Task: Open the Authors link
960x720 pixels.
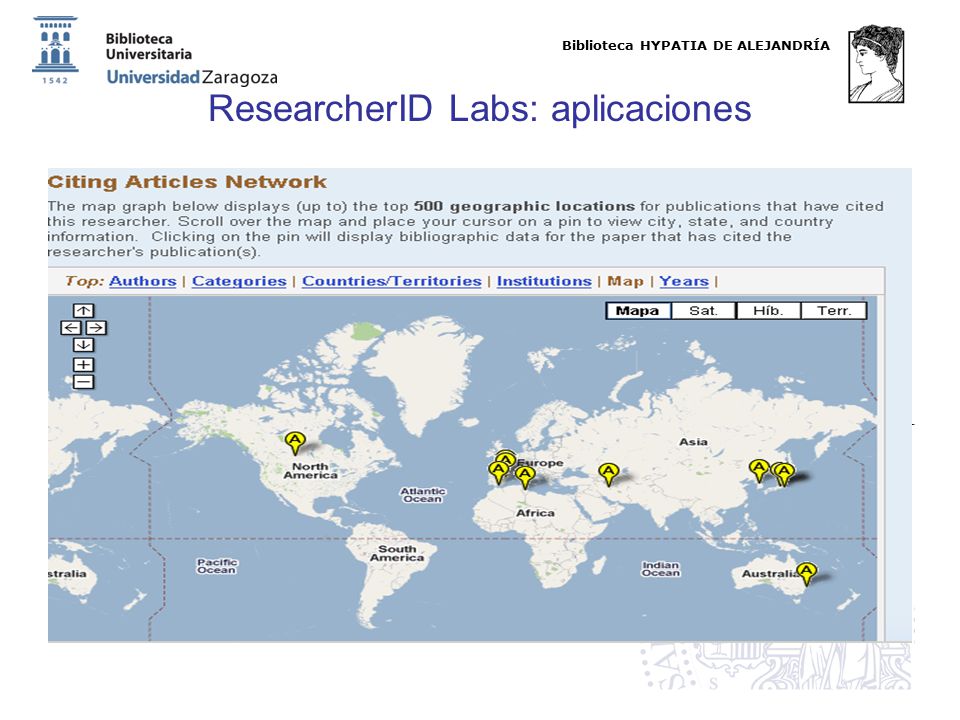Action: click(x=143, y=281)
